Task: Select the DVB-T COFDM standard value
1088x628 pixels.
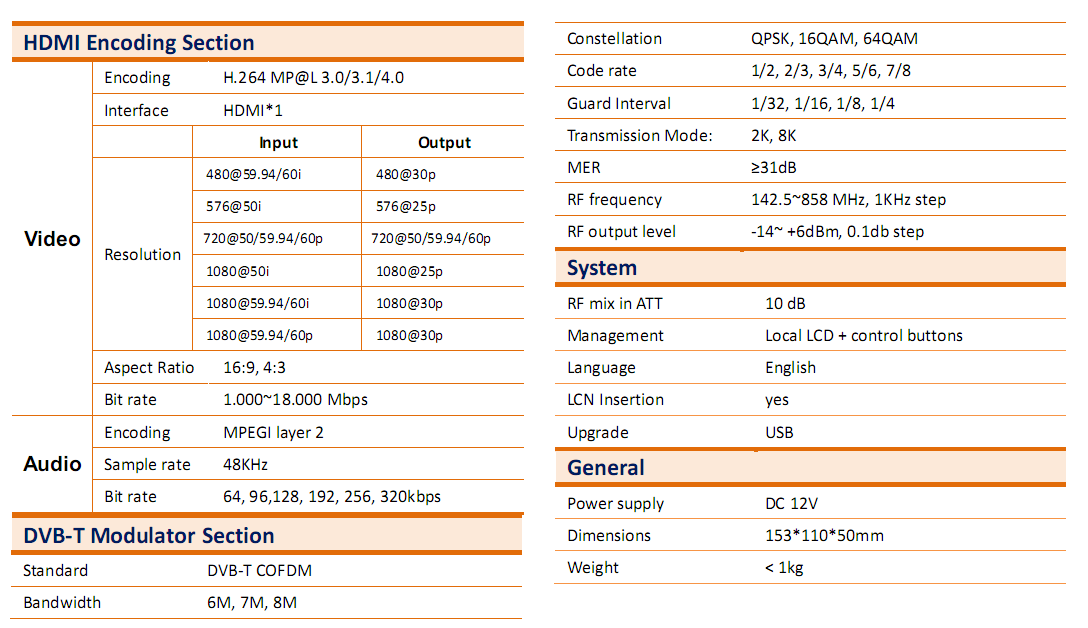Action: point(260,570)
